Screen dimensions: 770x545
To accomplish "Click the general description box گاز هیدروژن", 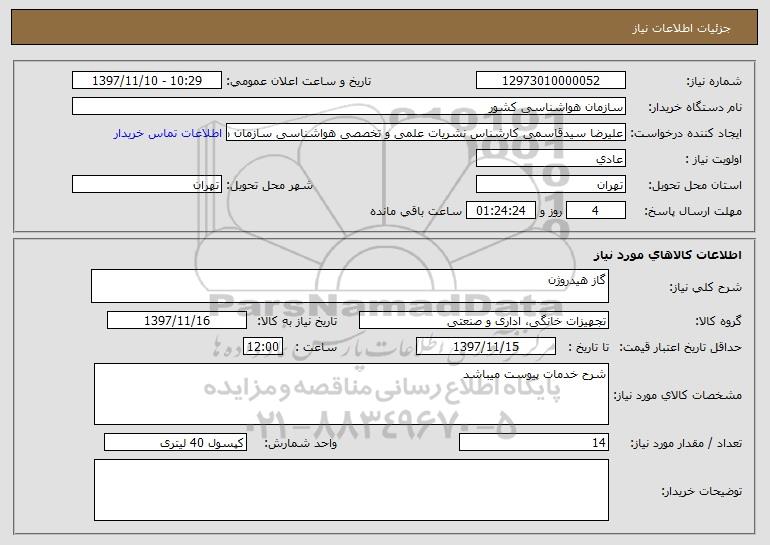I will [350, 286].
